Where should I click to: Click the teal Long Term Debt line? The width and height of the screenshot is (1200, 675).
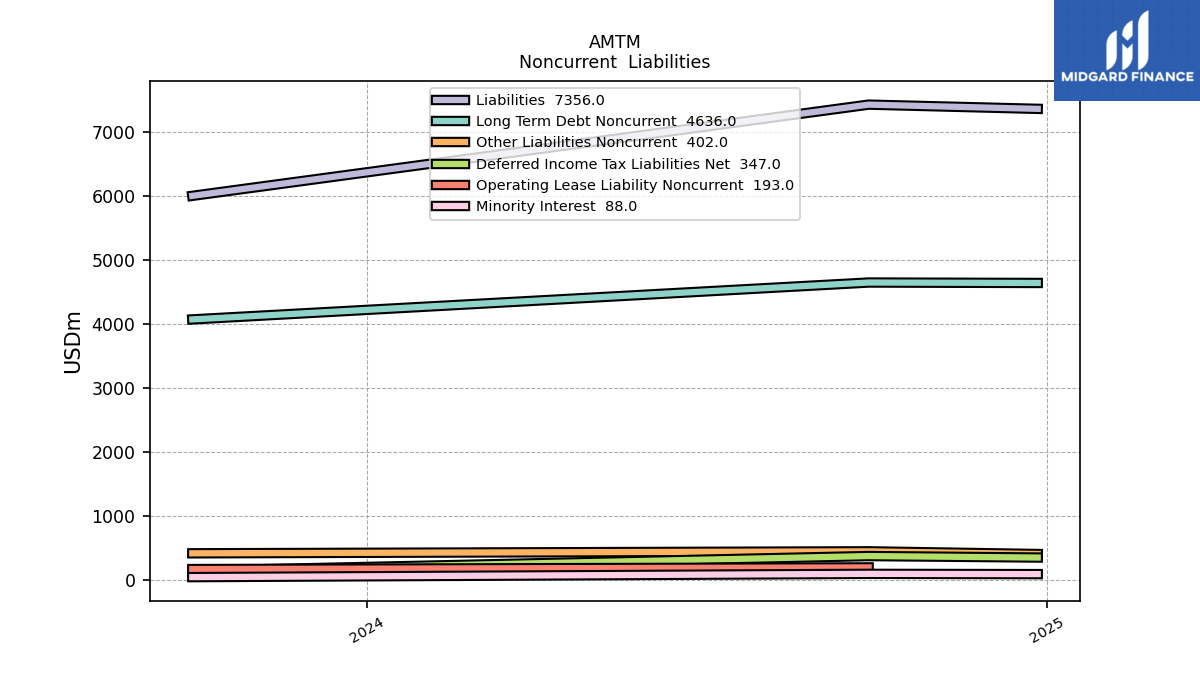coord(614,297)
